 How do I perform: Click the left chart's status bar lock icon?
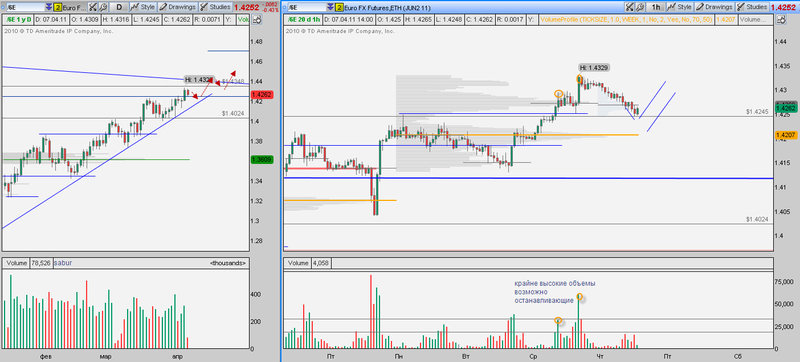coord(257,19)
